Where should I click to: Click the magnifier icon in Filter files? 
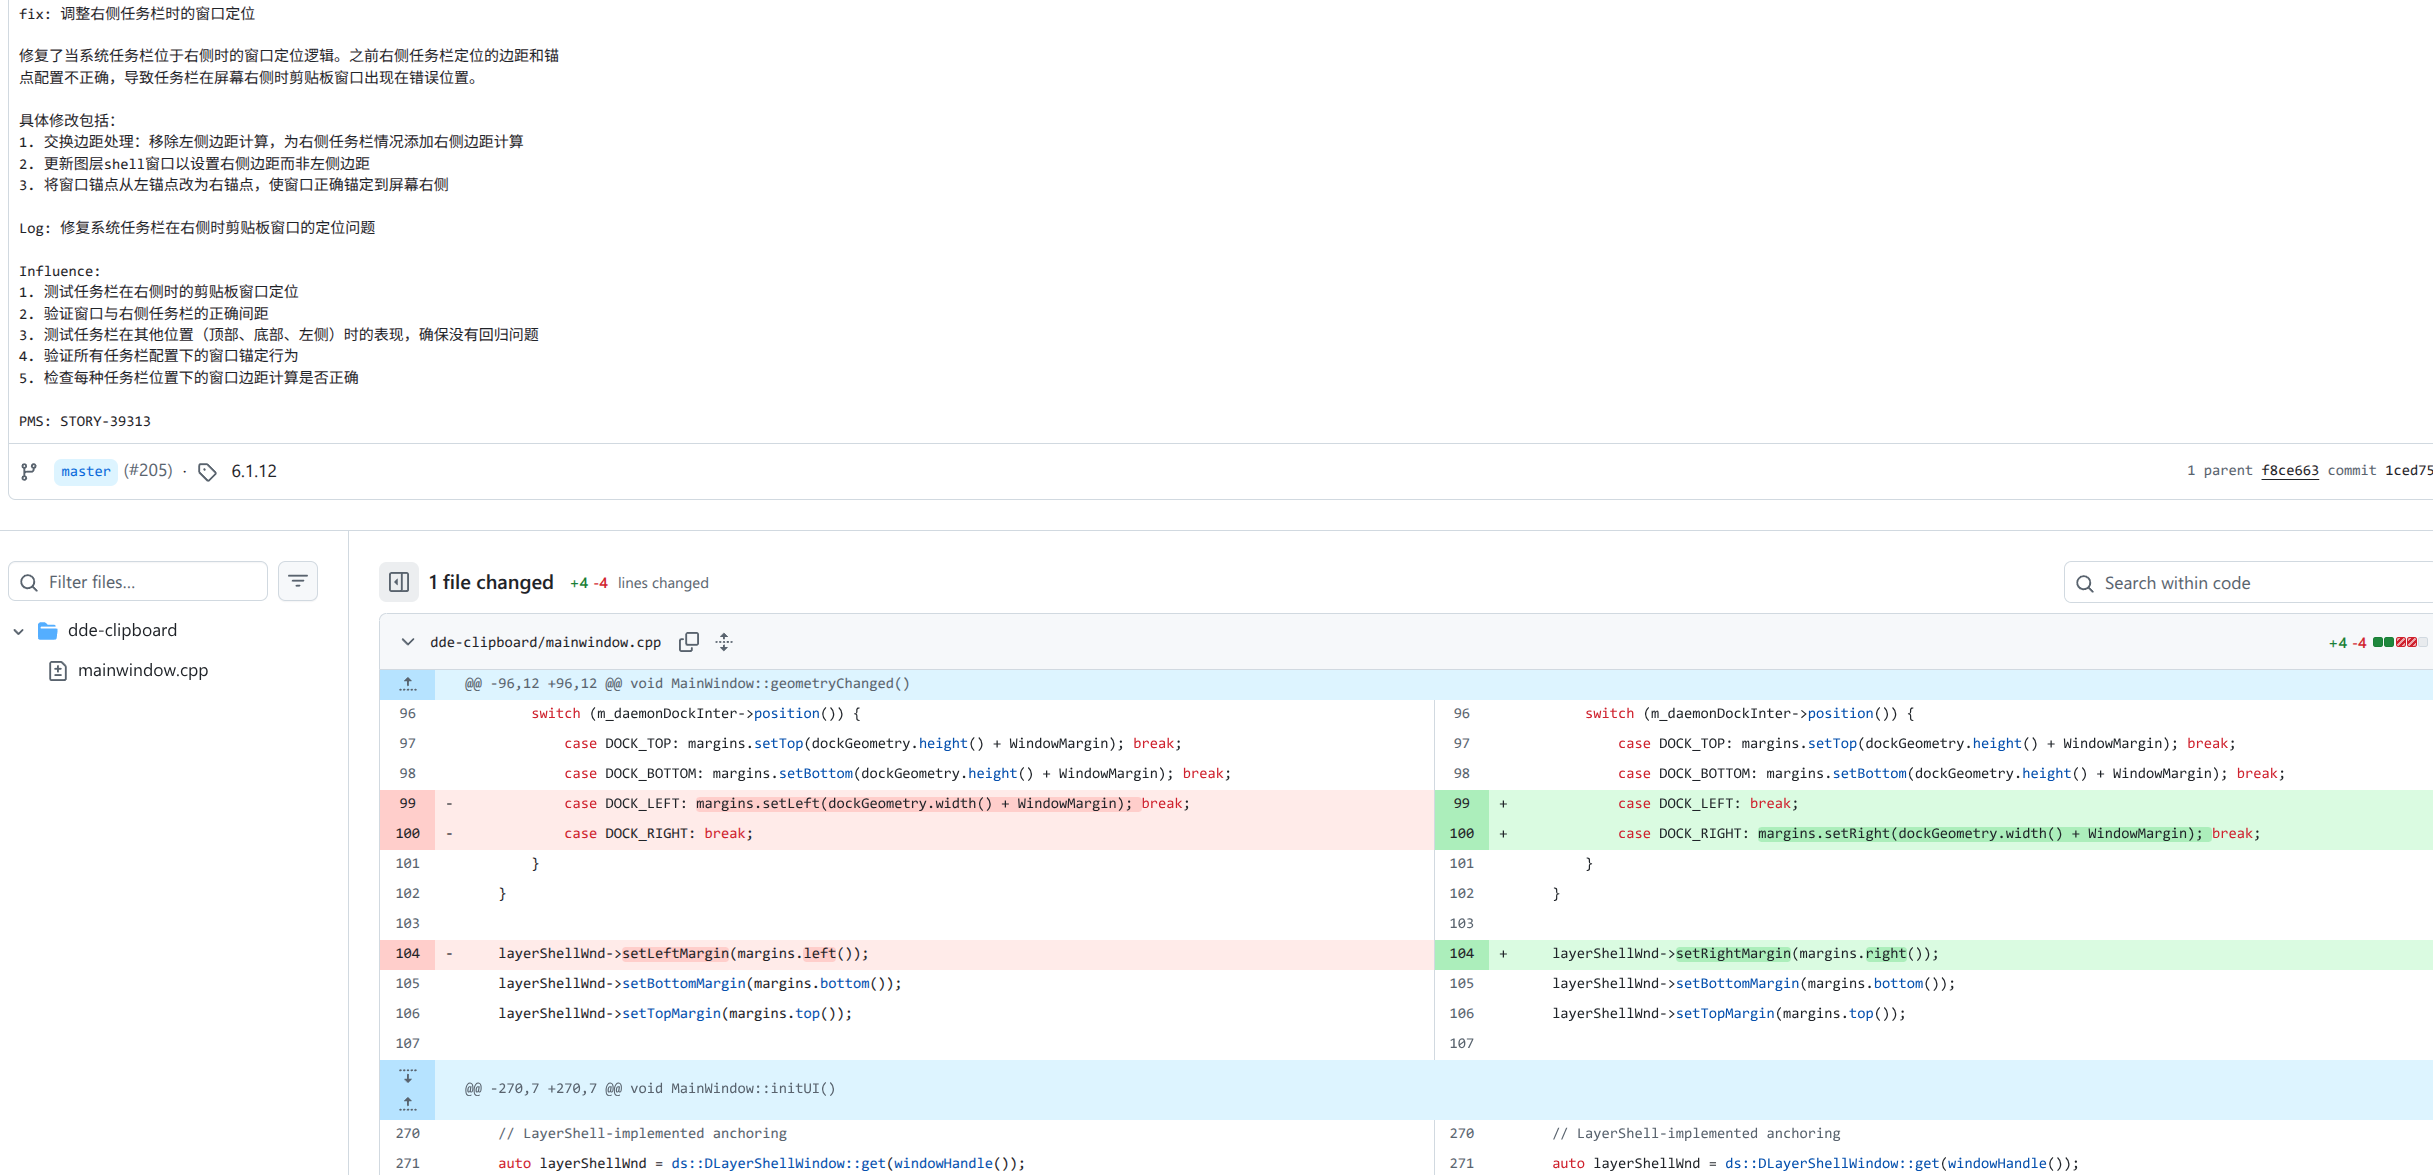coord(29,582)
